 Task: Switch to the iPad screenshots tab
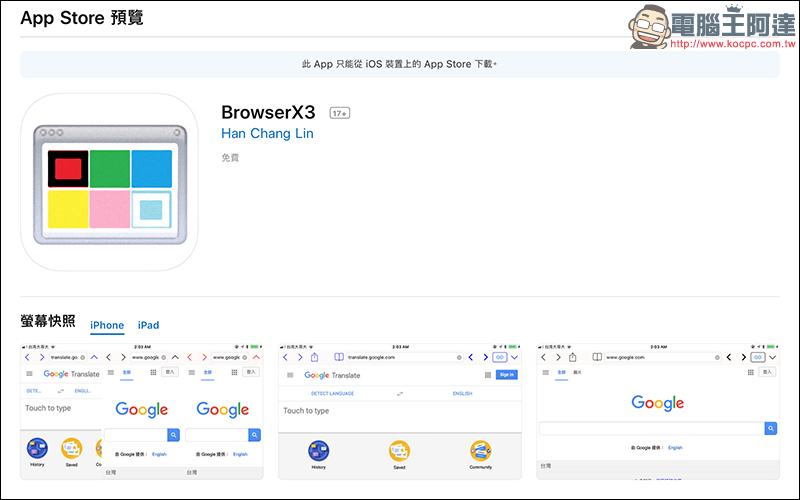point(148,325)
